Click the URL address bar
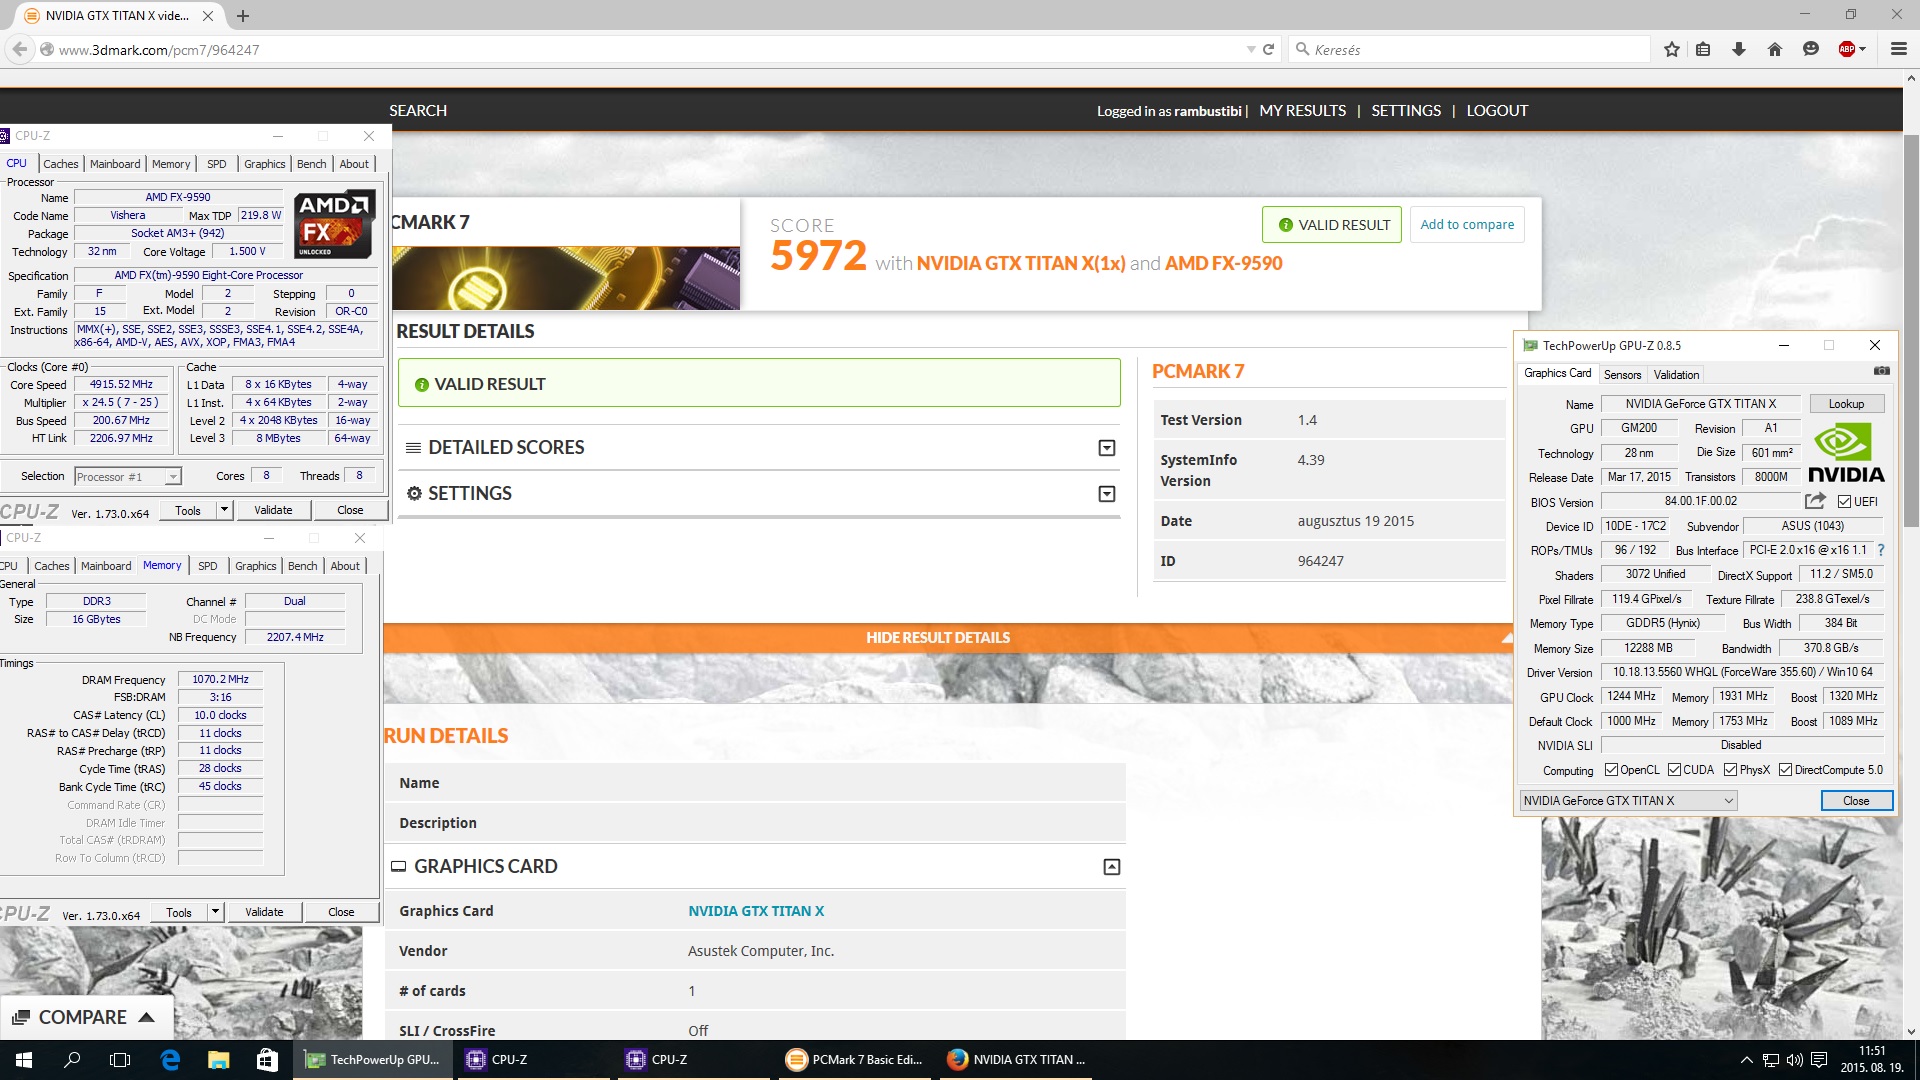The image size is (1920, 1080). (x=640, y=49)
